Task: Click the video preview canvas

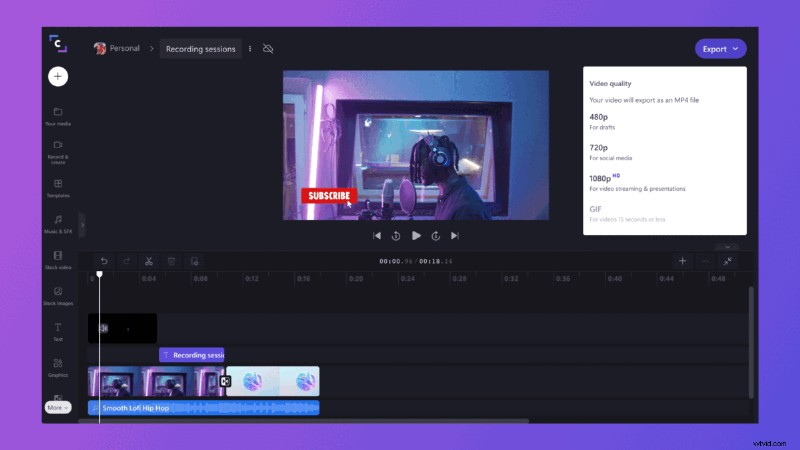Action: point(416,145)
